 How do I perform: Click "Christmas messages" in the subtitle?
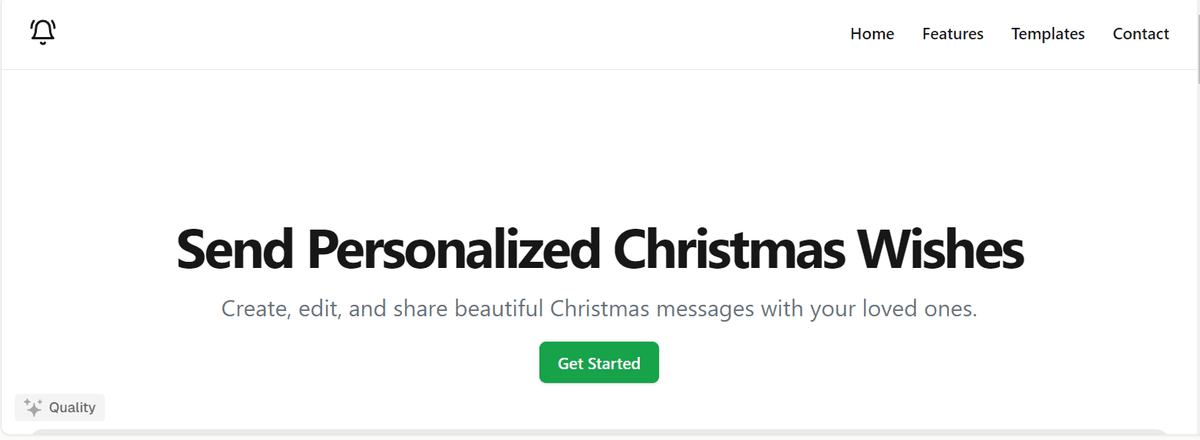coord(652,309)
